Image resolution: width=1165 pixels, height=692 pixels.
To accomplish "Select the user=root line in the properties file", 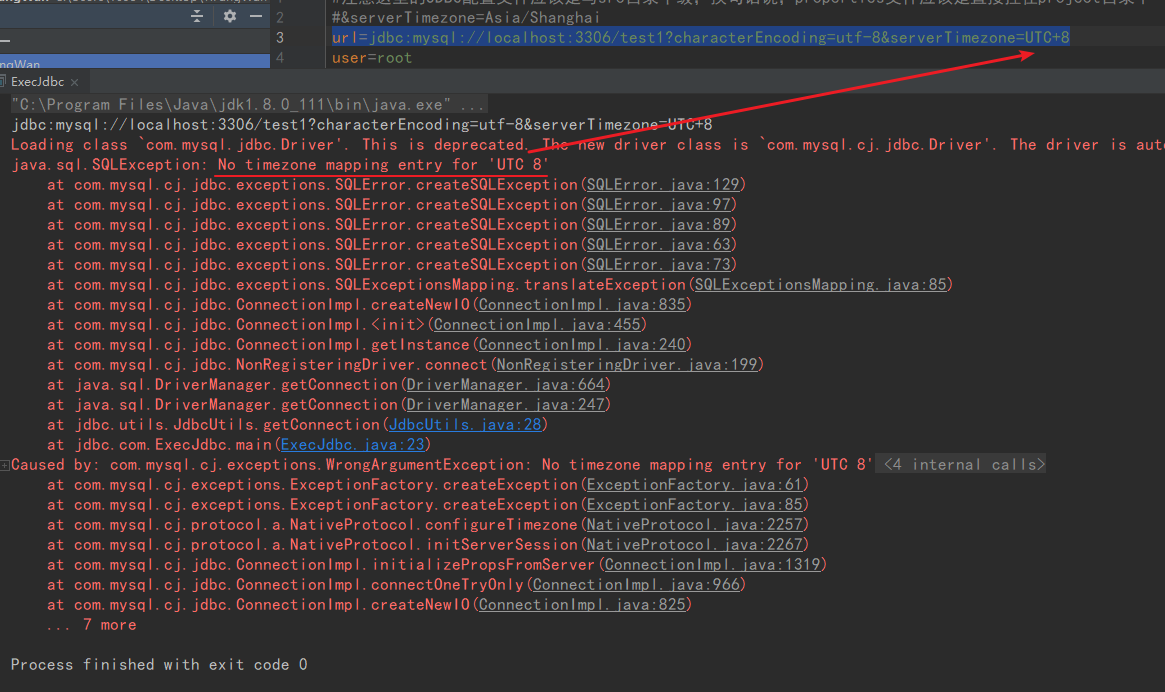I will pyautogui.click(x=370, y=57).
